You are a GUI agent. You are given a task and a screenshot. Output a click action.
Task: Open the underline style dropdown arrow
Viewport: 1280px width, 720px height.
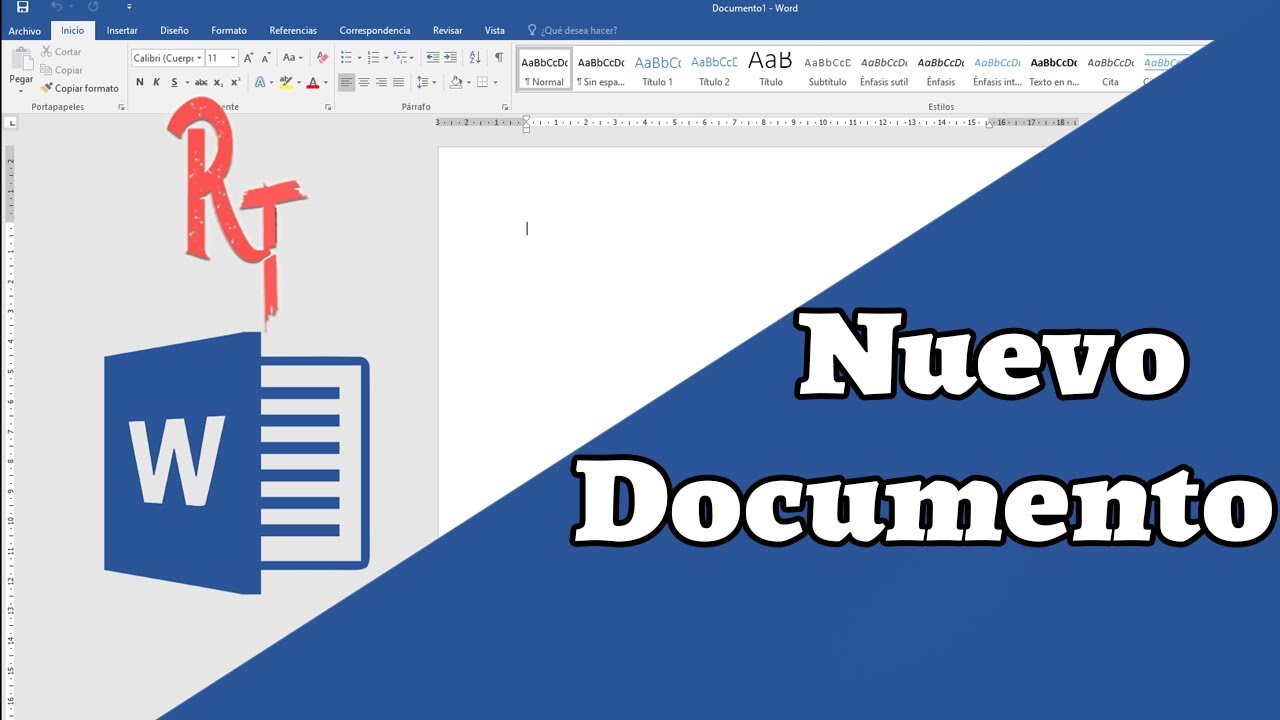[187, 82]
